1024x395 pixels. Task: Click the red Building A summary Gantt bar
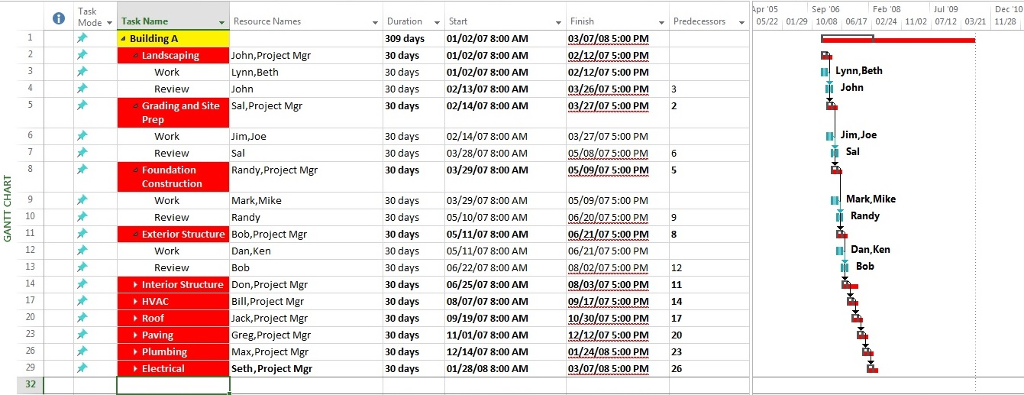(898, 40)
